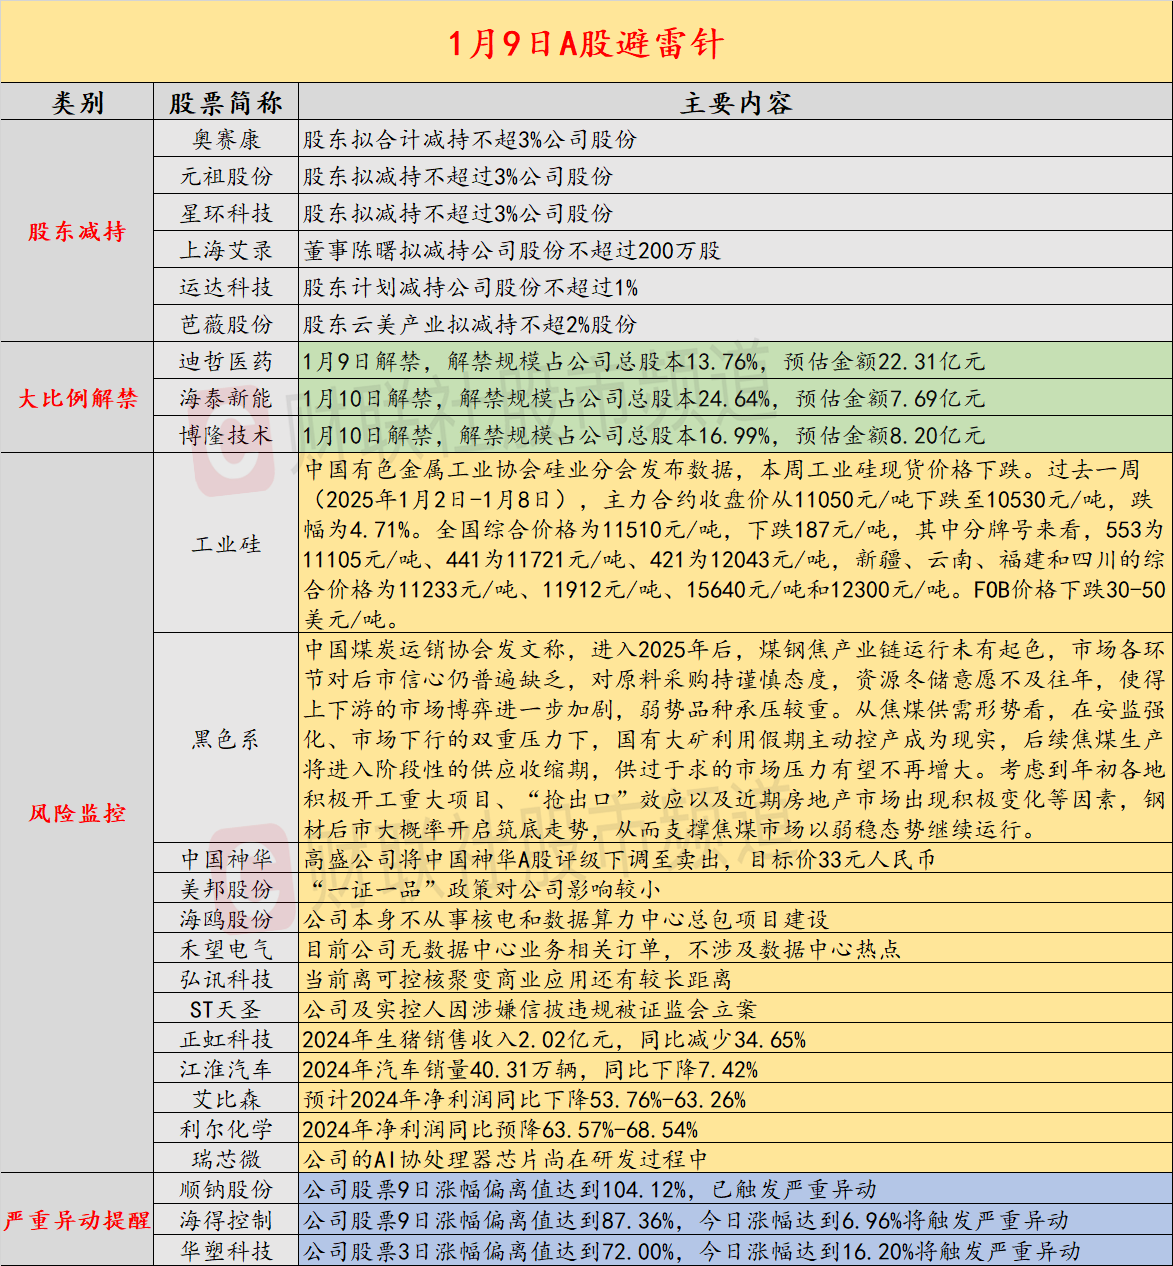Click the "ST天圣" stock cell
Viewport: 1173px width, 1266px height.
click(226, 1010)
